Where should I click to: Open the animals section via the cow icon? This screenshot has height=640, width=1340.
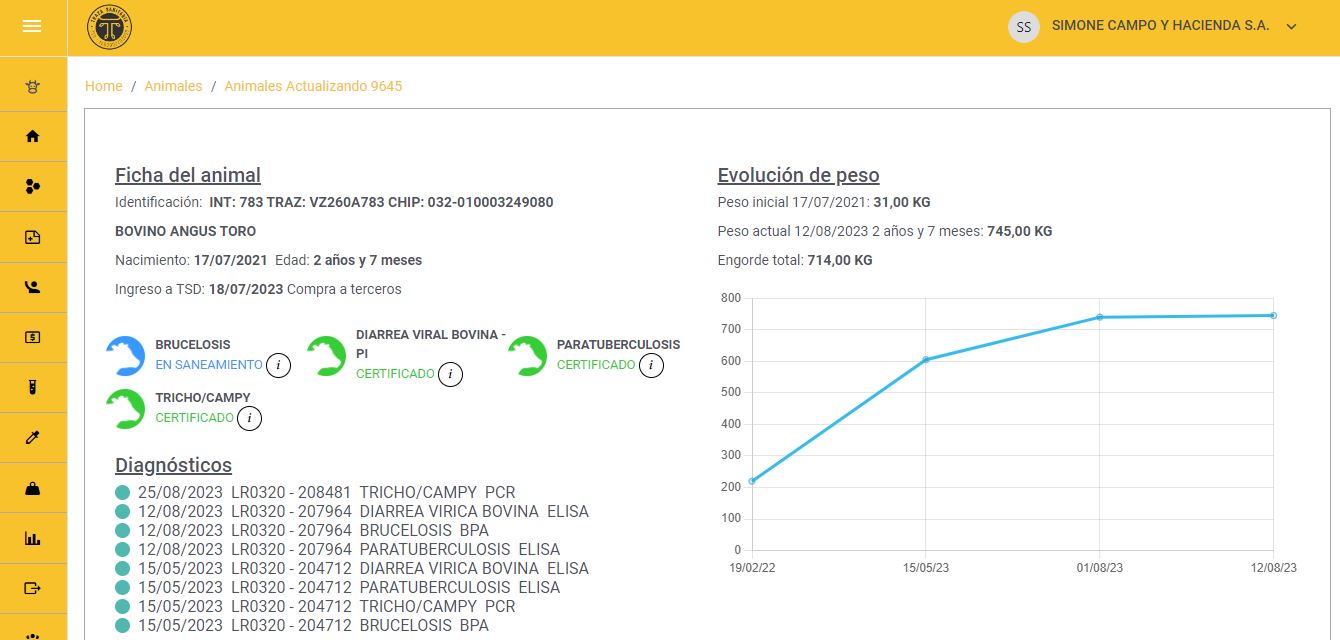click(34, 86)
